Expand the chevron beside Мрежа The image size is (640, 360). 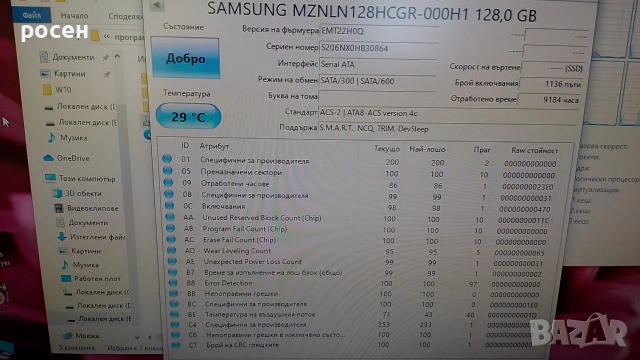(x=137, y=337)
